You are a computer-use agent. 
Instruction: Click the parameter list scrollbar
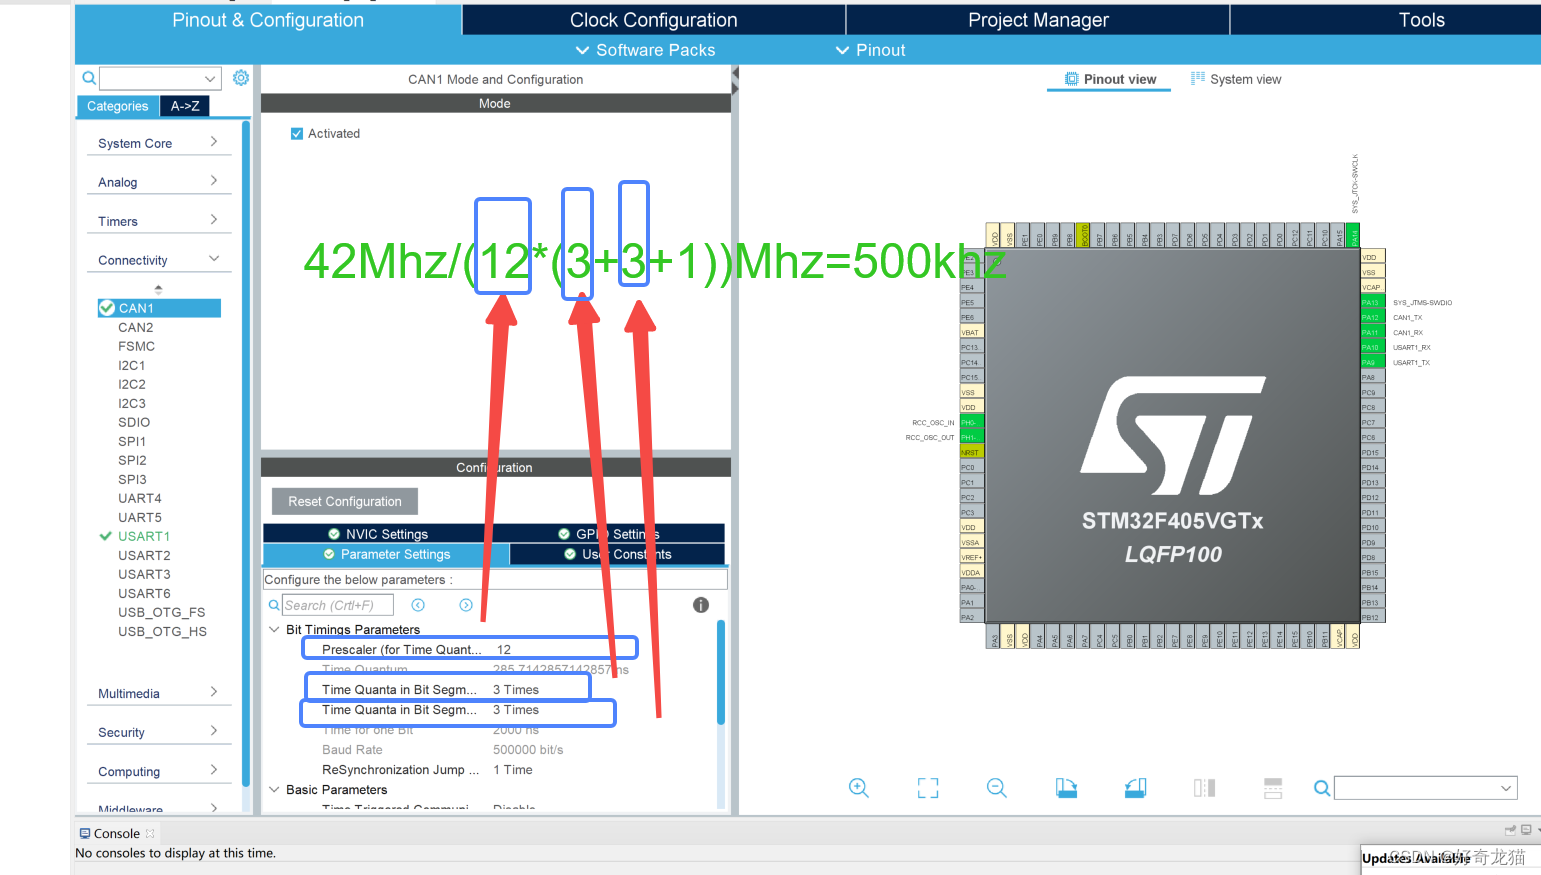(x=720, y=672)
